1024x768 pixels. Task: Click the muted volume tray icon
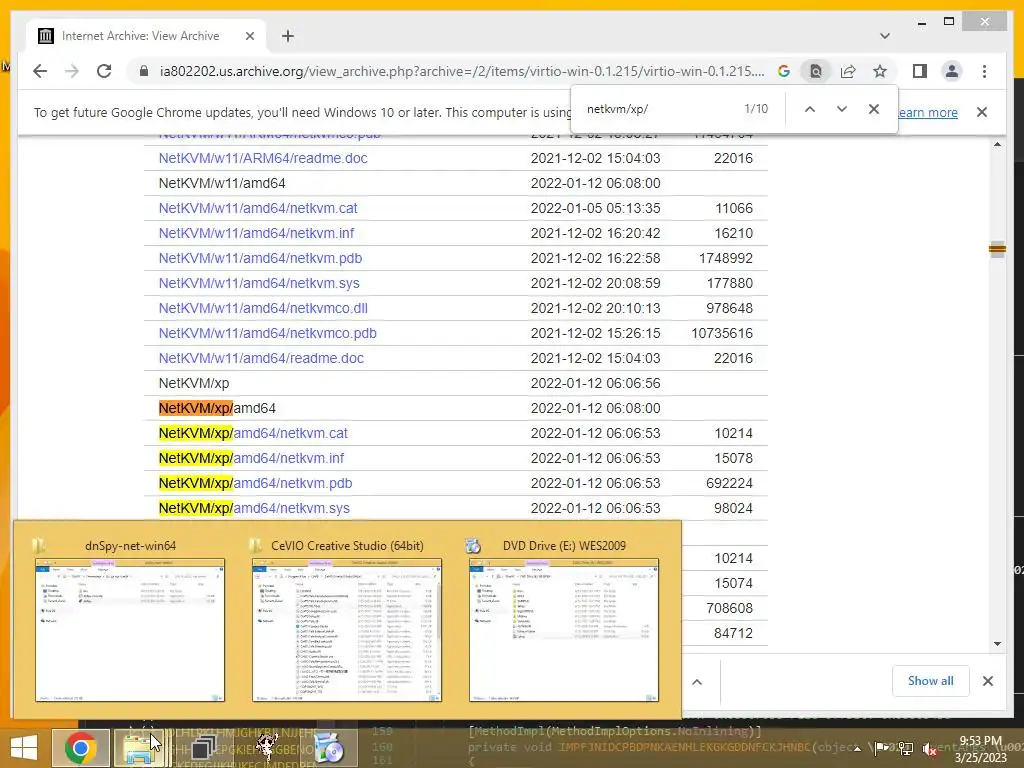[929, 748]
